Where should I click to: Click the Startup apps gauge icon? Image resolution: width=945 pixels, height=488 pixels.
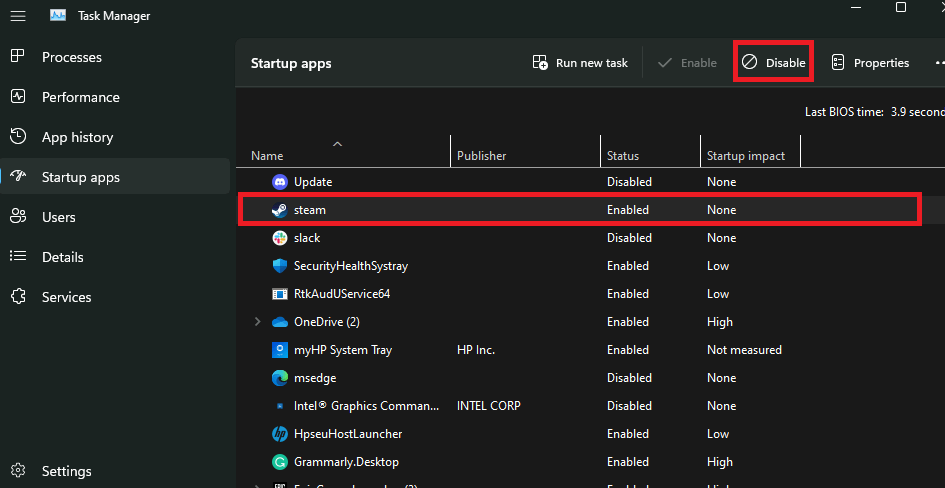tap(18, 177)
